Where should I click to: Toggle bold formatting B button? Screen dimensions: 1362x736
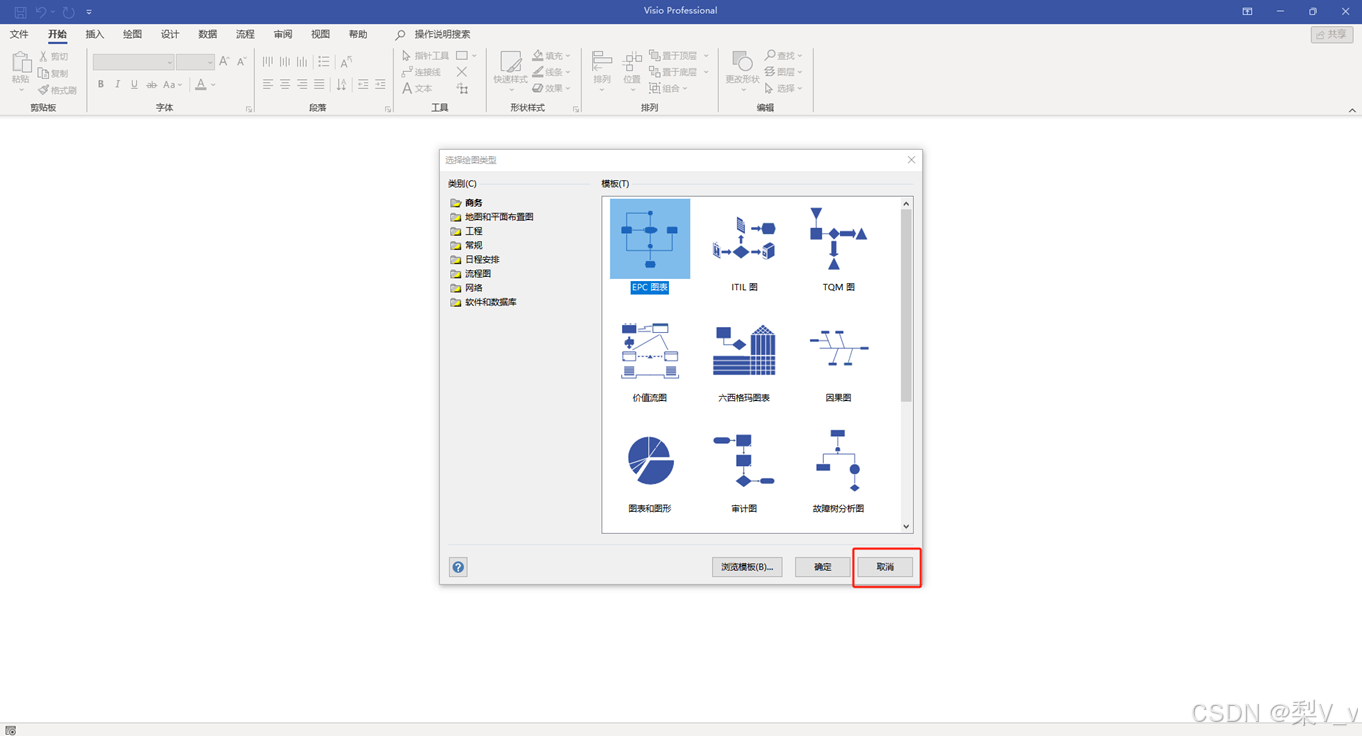101,85
